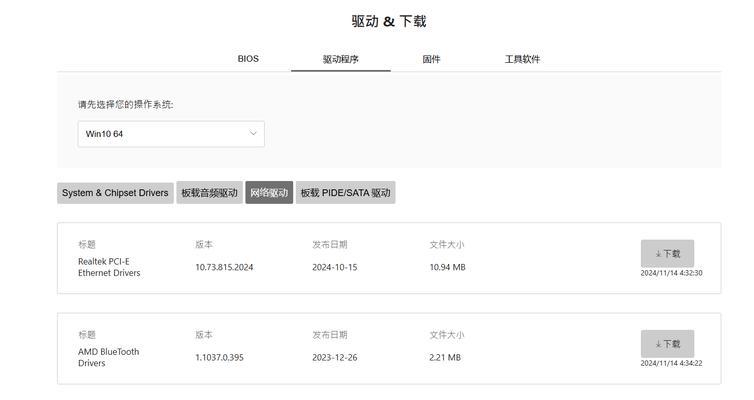Filter by System & Chipset Drivers
754x400 pixels.
click(115, 193)
